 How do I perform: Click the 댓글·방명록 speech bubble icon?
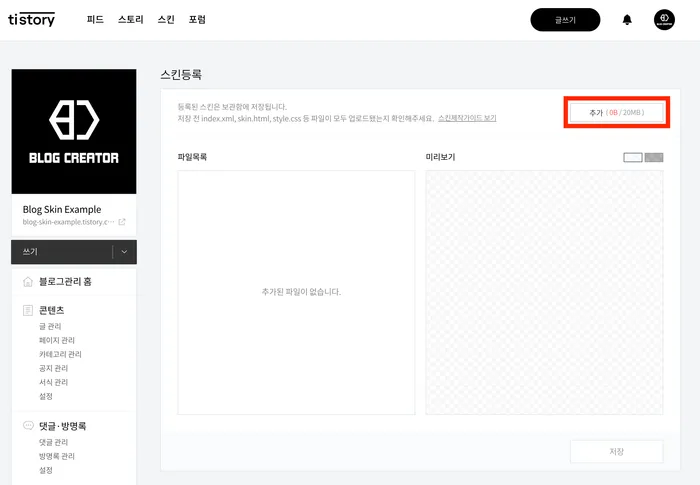pos(28,425)
